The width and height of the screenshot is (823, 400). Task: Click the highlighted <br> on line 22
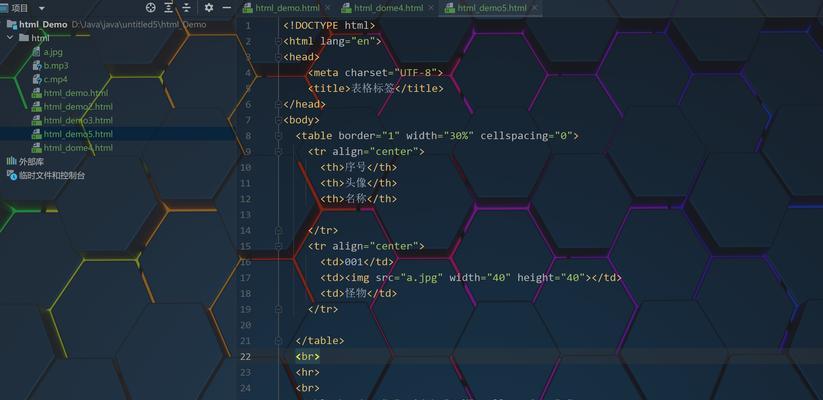[x=308, y=356]
